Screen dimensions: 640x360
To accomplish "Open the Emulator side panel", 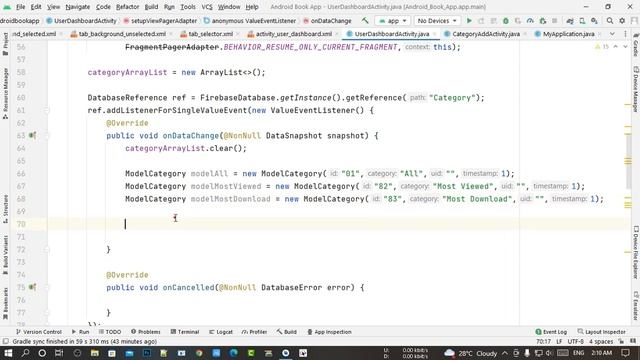I will pyautogui.click(x=636, y=305).
